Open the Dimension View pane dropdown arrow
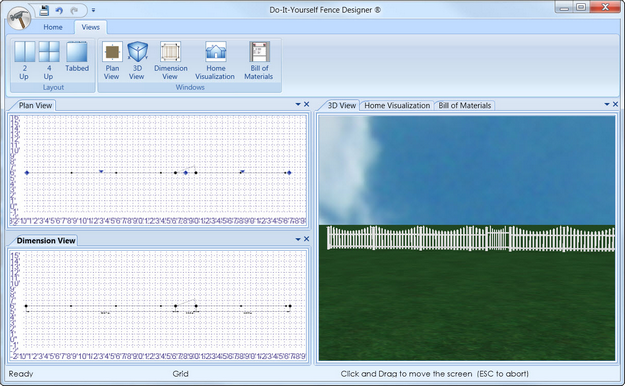This screenshot has width=625, height=386. pyautogui.click(x=298, y=239)
